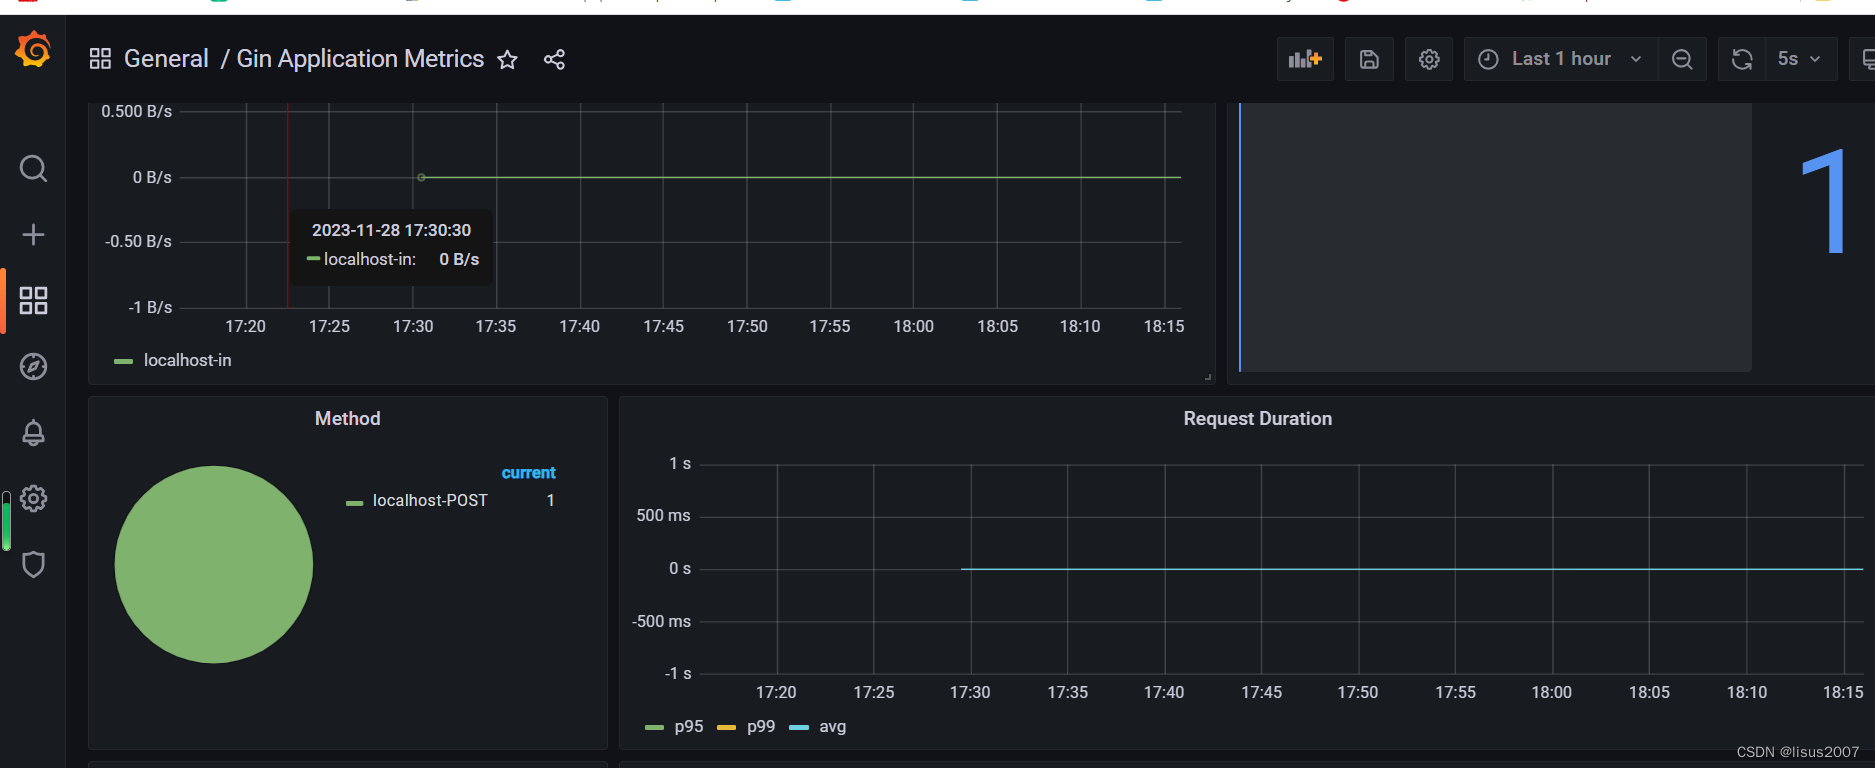1875x768 pixels.
Task: Open the search dashboards icon in sidebar
Action: tap(33, 168)
